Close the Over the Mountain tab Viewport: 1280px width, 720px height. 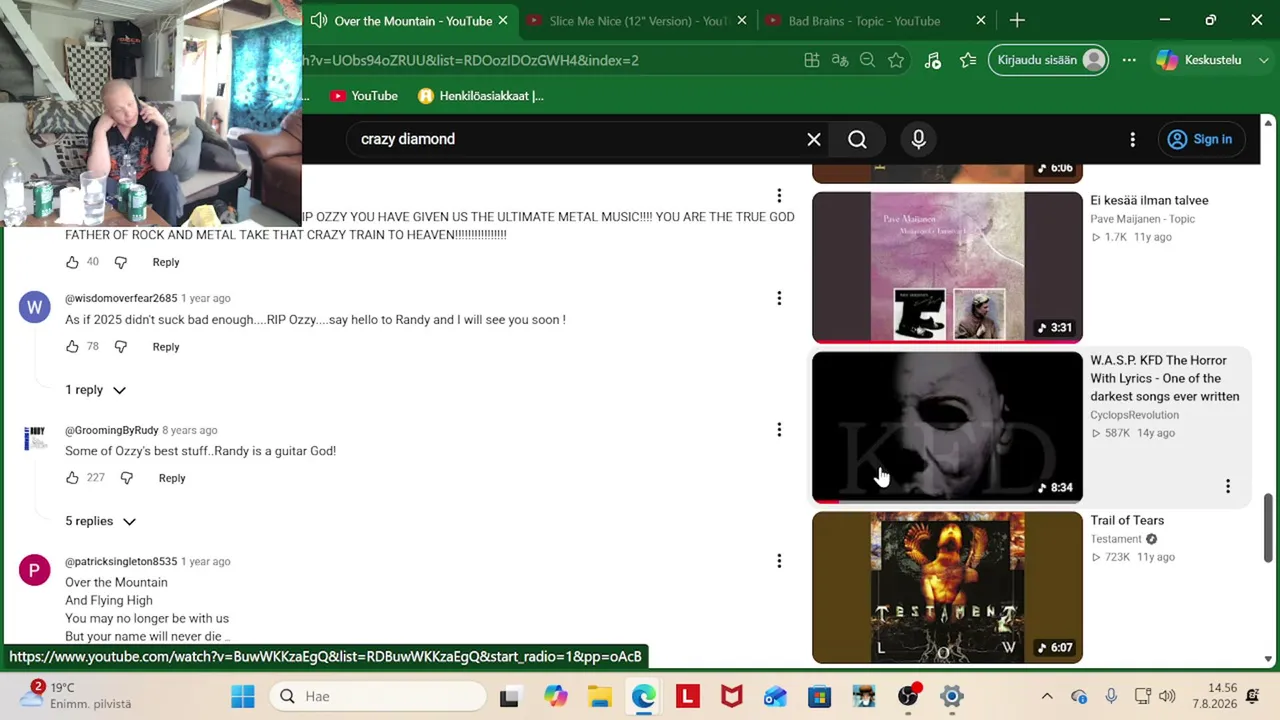[503, 20]
